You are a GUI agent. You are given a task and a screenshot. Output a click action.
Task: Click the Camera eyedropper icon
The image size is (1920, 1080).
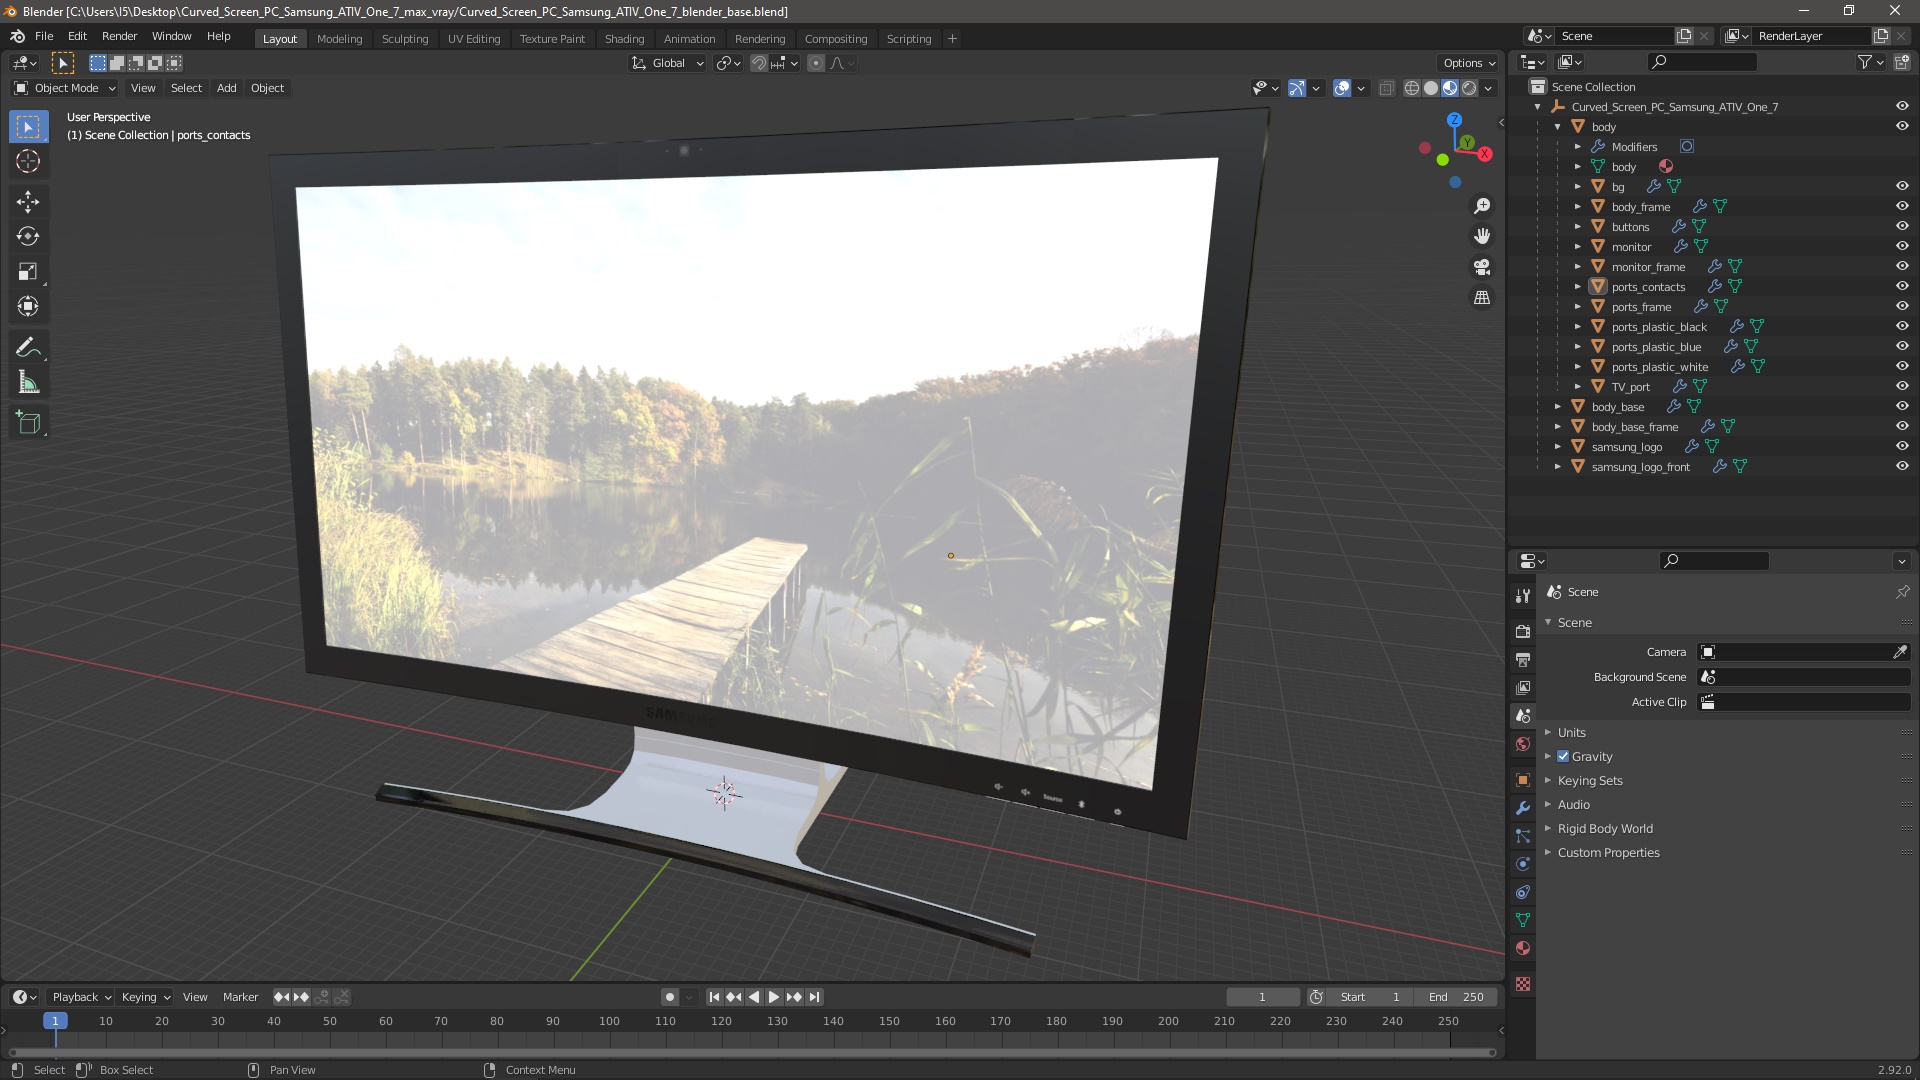(1900, 652)
